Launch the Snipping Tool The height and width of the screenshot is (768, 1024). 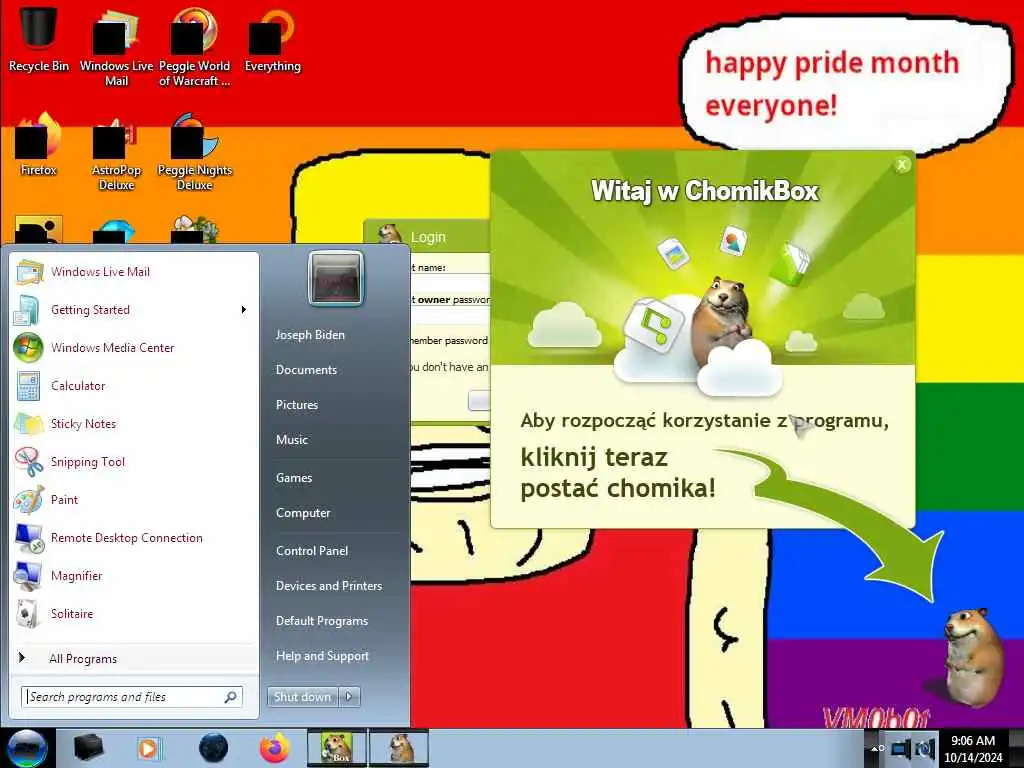click(x=134, y=462)
